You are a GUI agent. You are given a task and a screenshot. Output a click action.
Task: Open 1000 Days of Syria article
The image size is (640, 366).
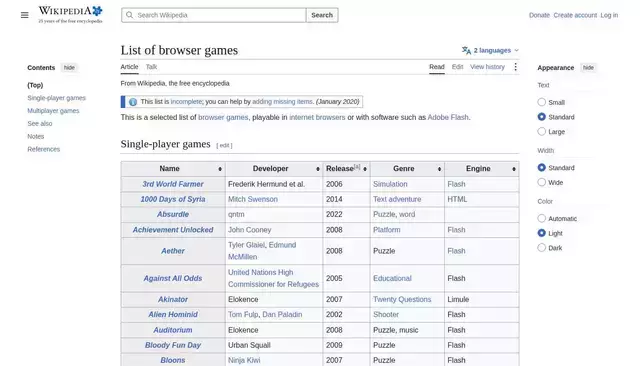point(173,199)
